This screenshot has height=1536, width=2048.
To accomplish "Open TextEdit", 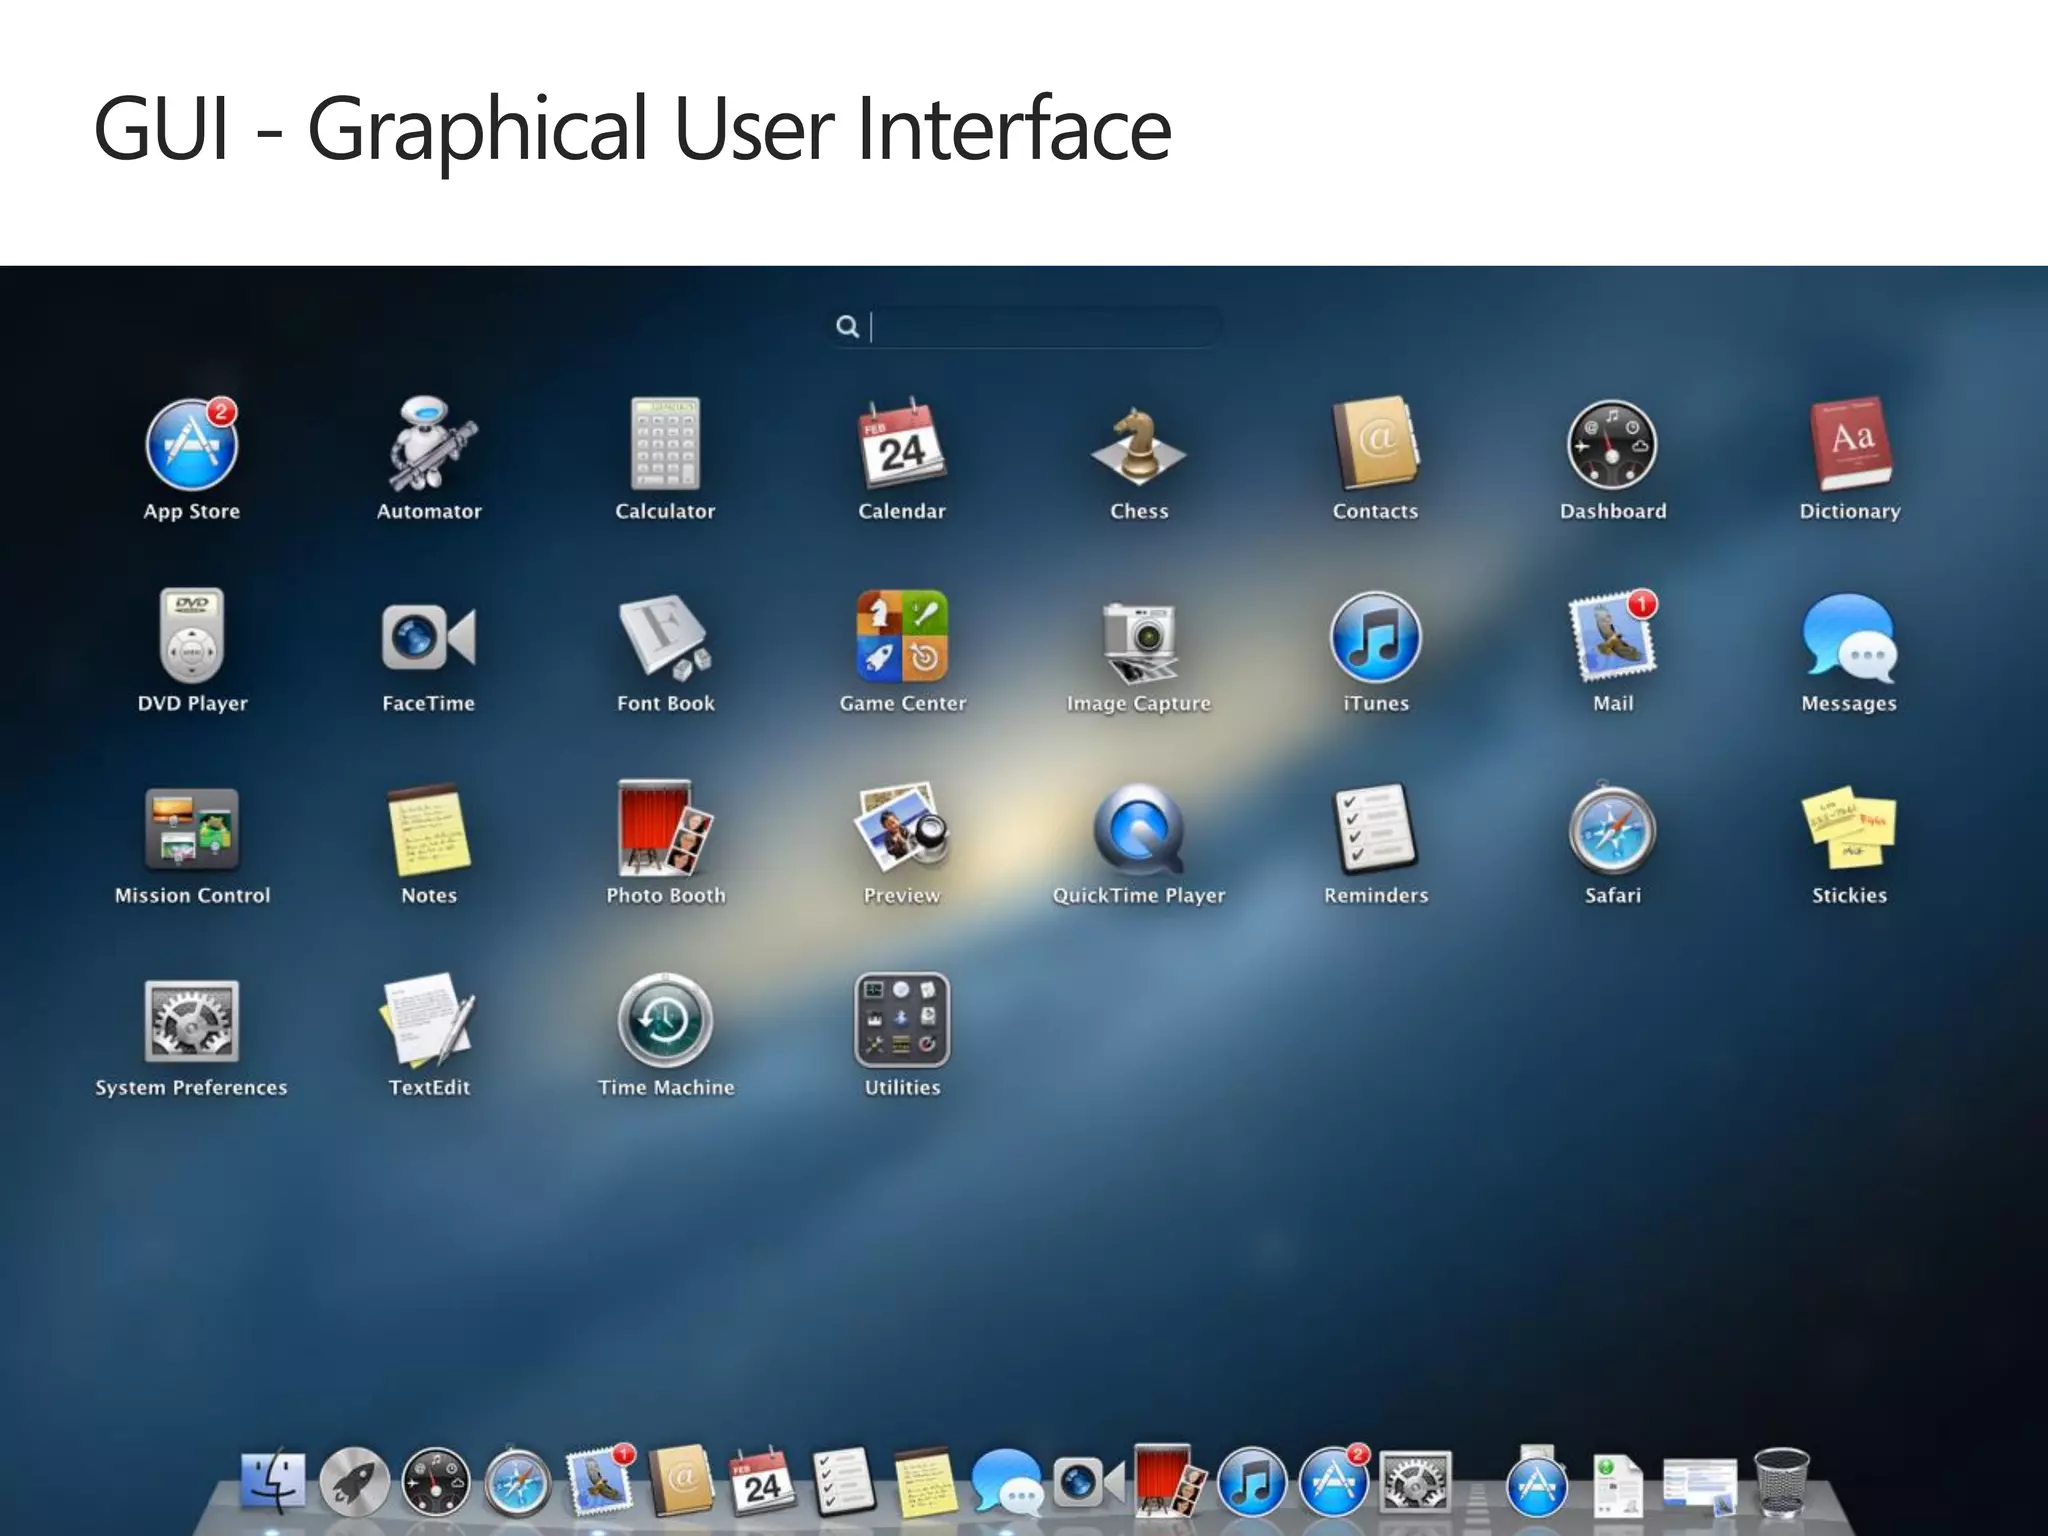I will click(429, 1020).
